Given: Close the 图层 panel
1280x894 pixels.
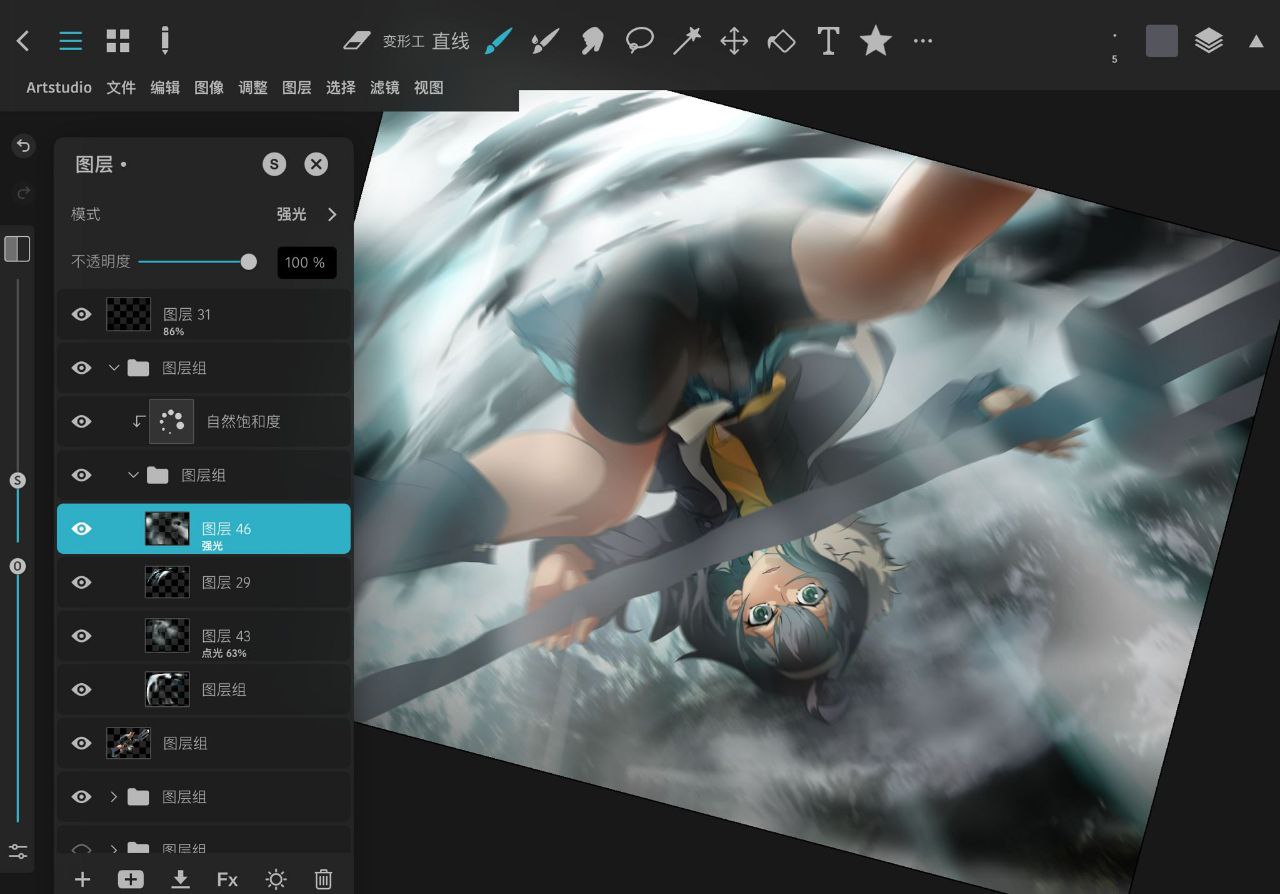Looking at the screenshot, I should point(316,164).
